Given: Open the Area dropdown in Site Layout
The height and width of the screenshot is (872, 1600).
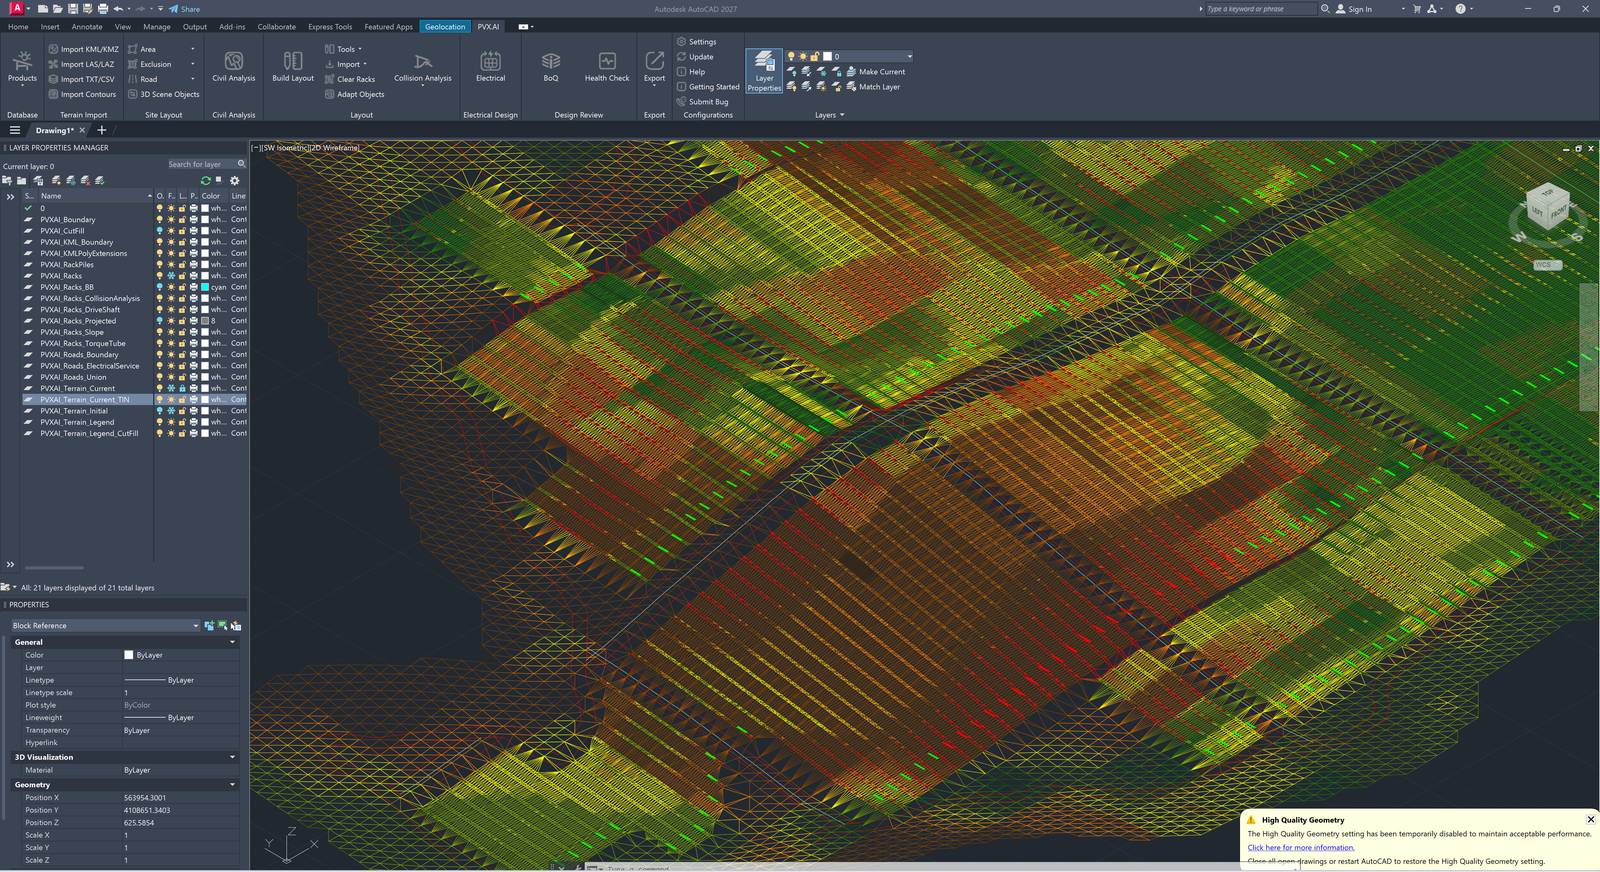Looking at the screenshot, I should pos(192,49).
